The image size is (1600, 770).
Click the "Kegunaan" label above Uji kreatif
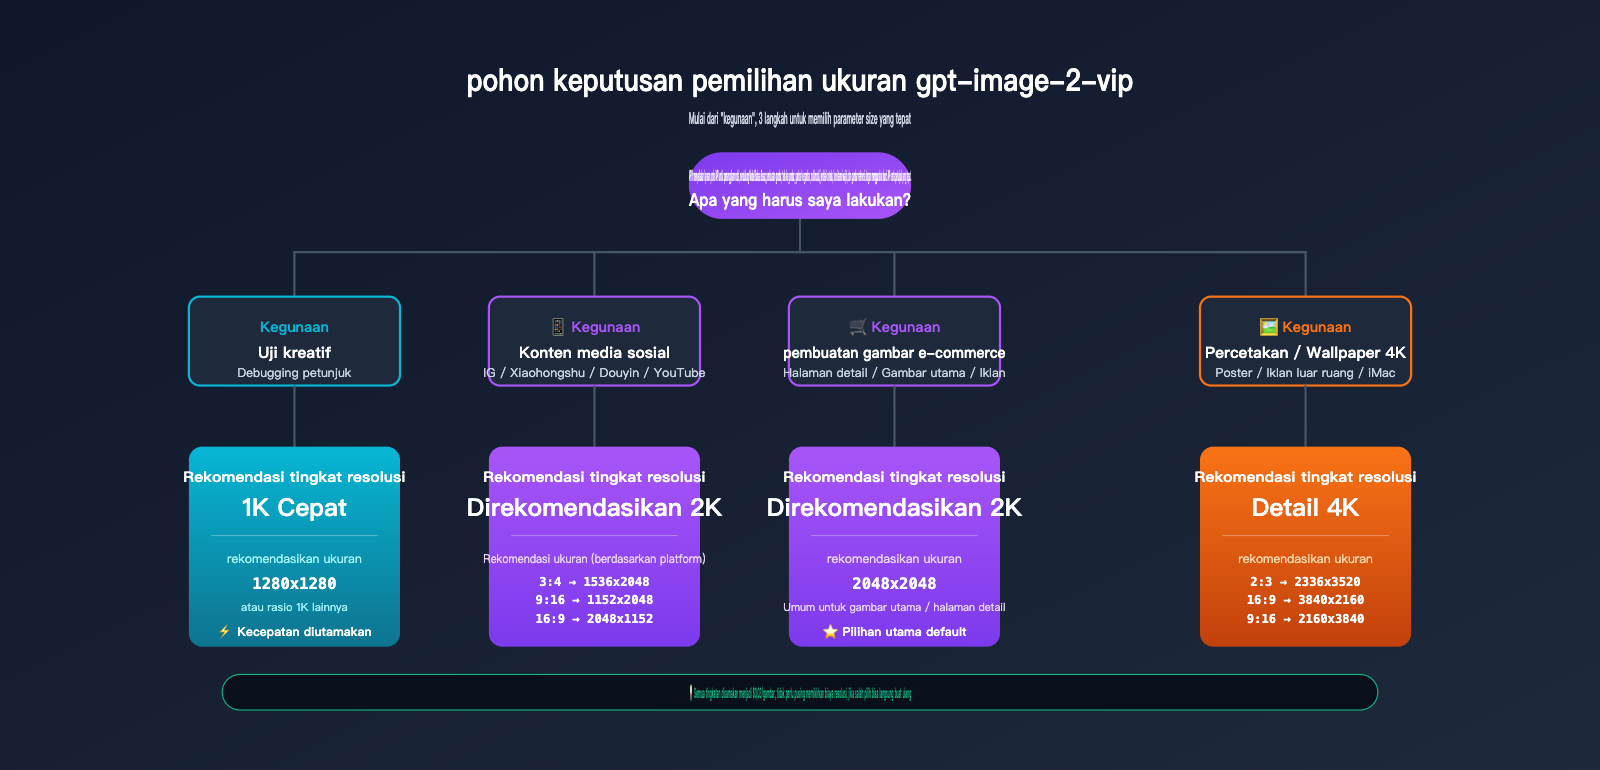tap(294, 327)
